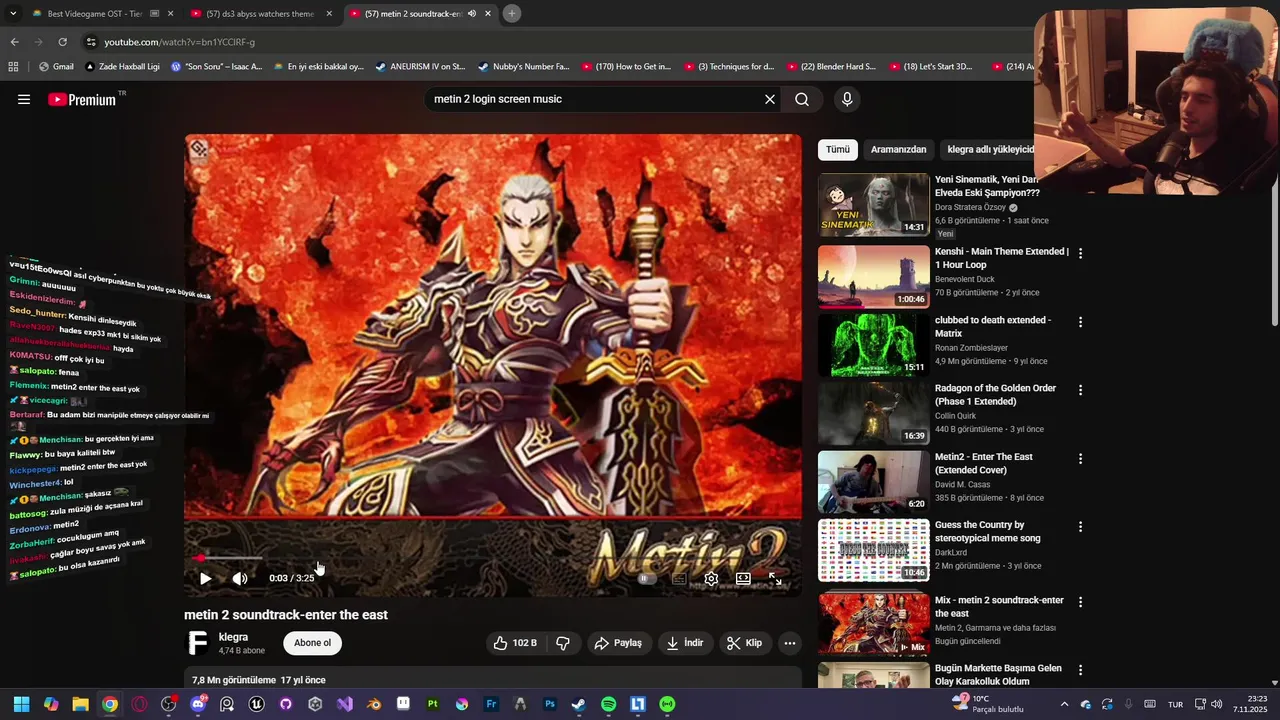The height and width of the screenshot is (720, 1280).
Task: Switch to ds3 abyss watchers theme tab
Action: [x=260, y=14]
